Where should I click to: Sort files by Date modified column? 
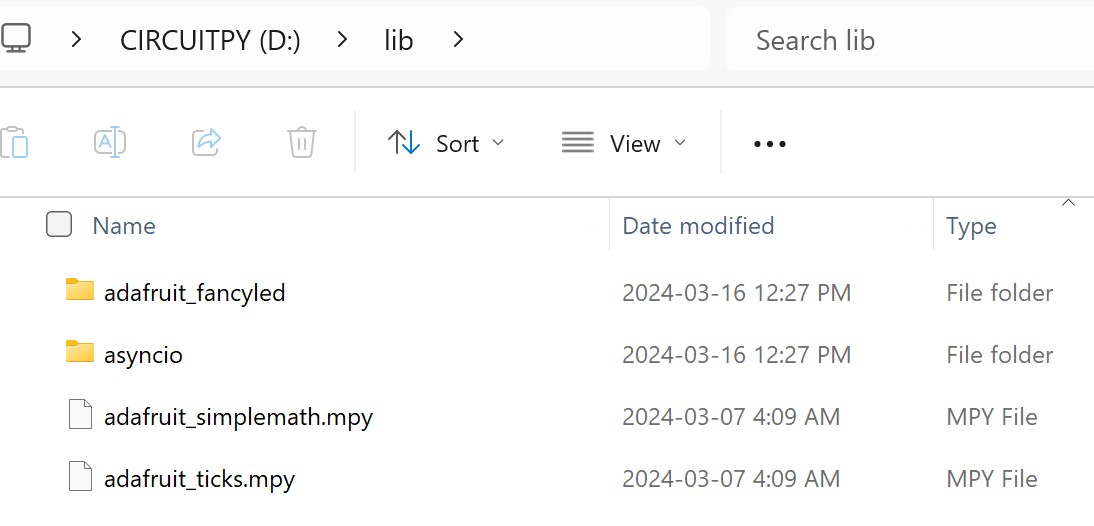pyautogui.click(x=698, y=226)
